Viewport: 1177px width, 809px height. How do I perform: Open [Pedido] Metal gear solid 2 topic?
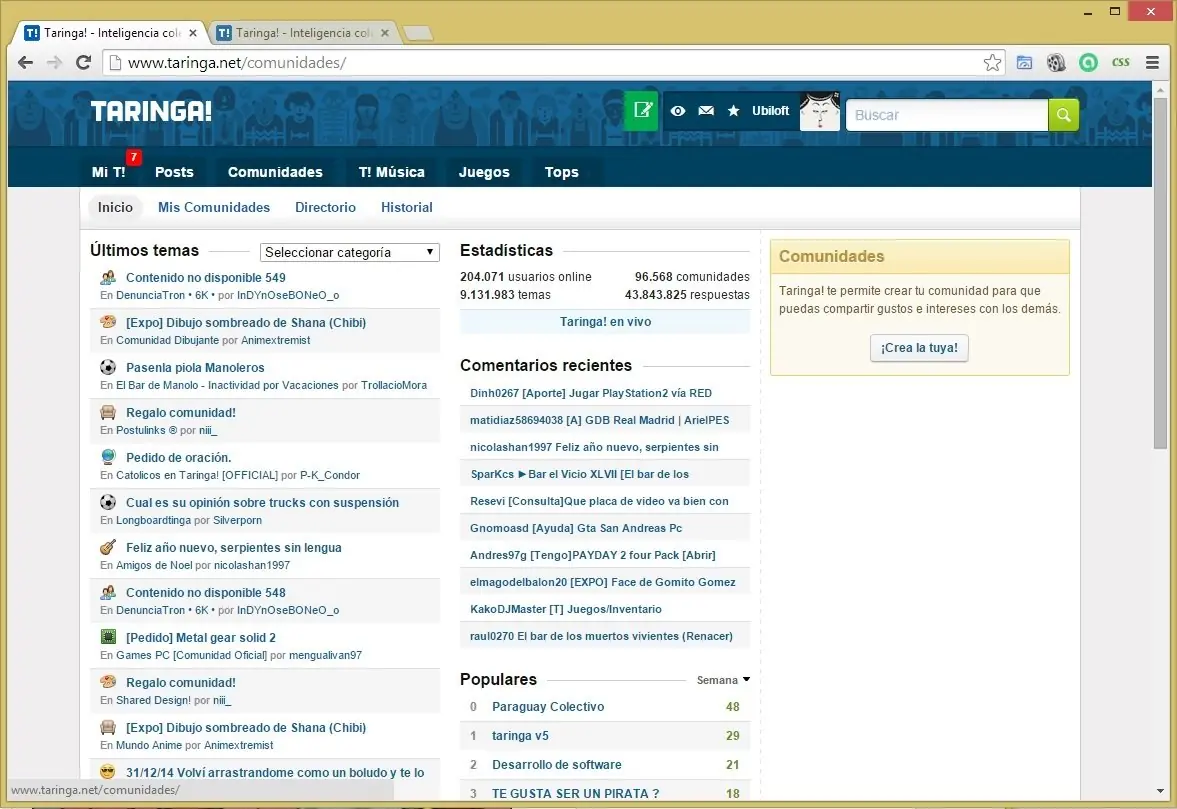(x=200, y=637)
